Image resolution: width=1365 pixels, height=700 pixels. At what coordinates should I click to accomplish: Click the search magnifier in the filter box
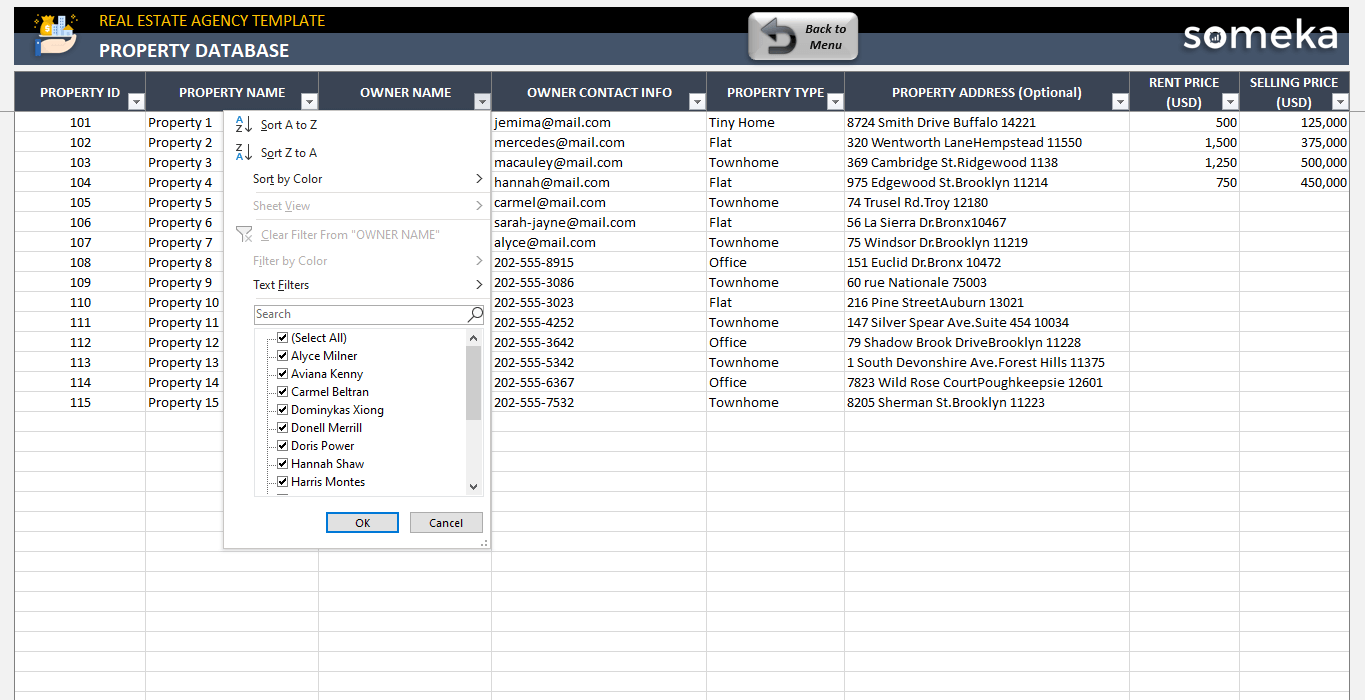pyautogui.click(x=474, y=314)
